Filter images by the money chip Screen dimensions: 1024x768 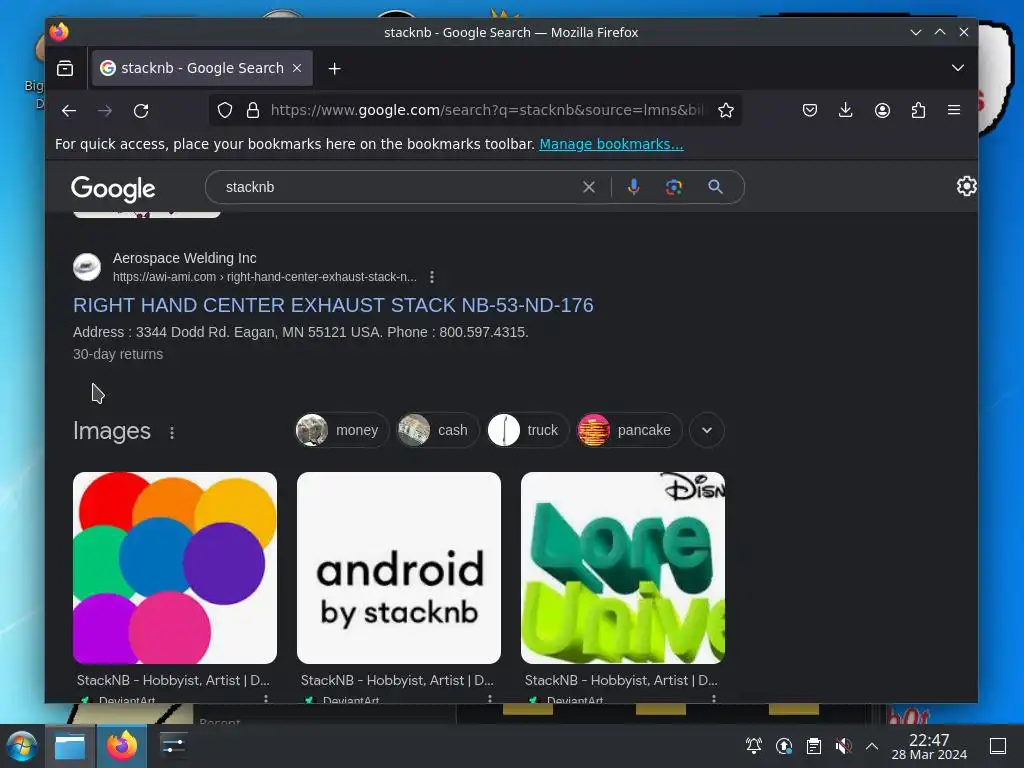coord(342,430)
